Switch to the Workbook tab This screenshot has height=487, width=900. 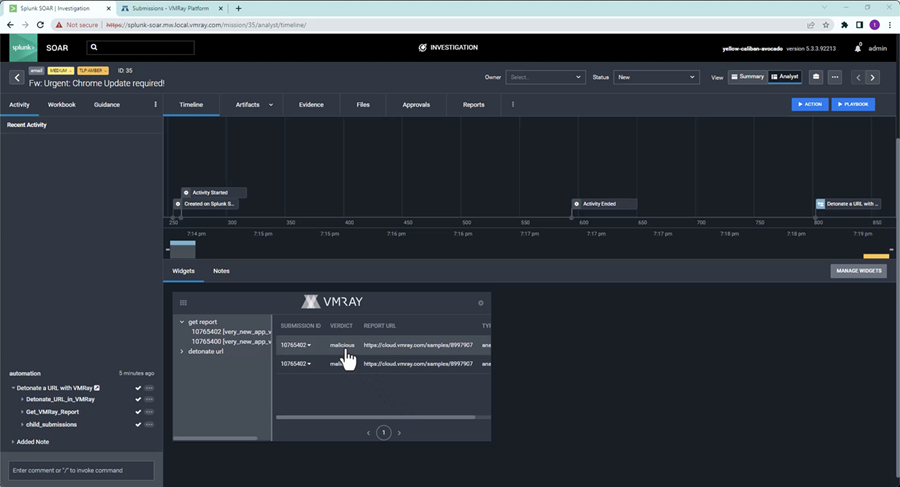[x=61, y=105]
